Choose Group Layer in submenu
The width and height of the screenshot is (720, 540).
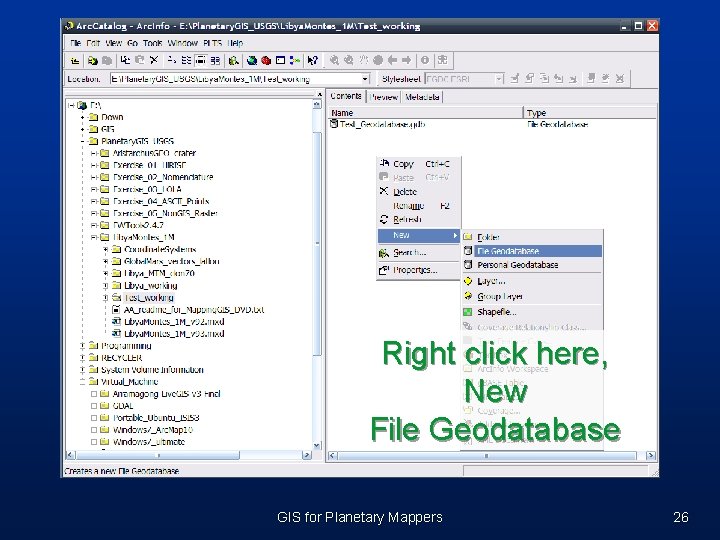tap(532, 296)
